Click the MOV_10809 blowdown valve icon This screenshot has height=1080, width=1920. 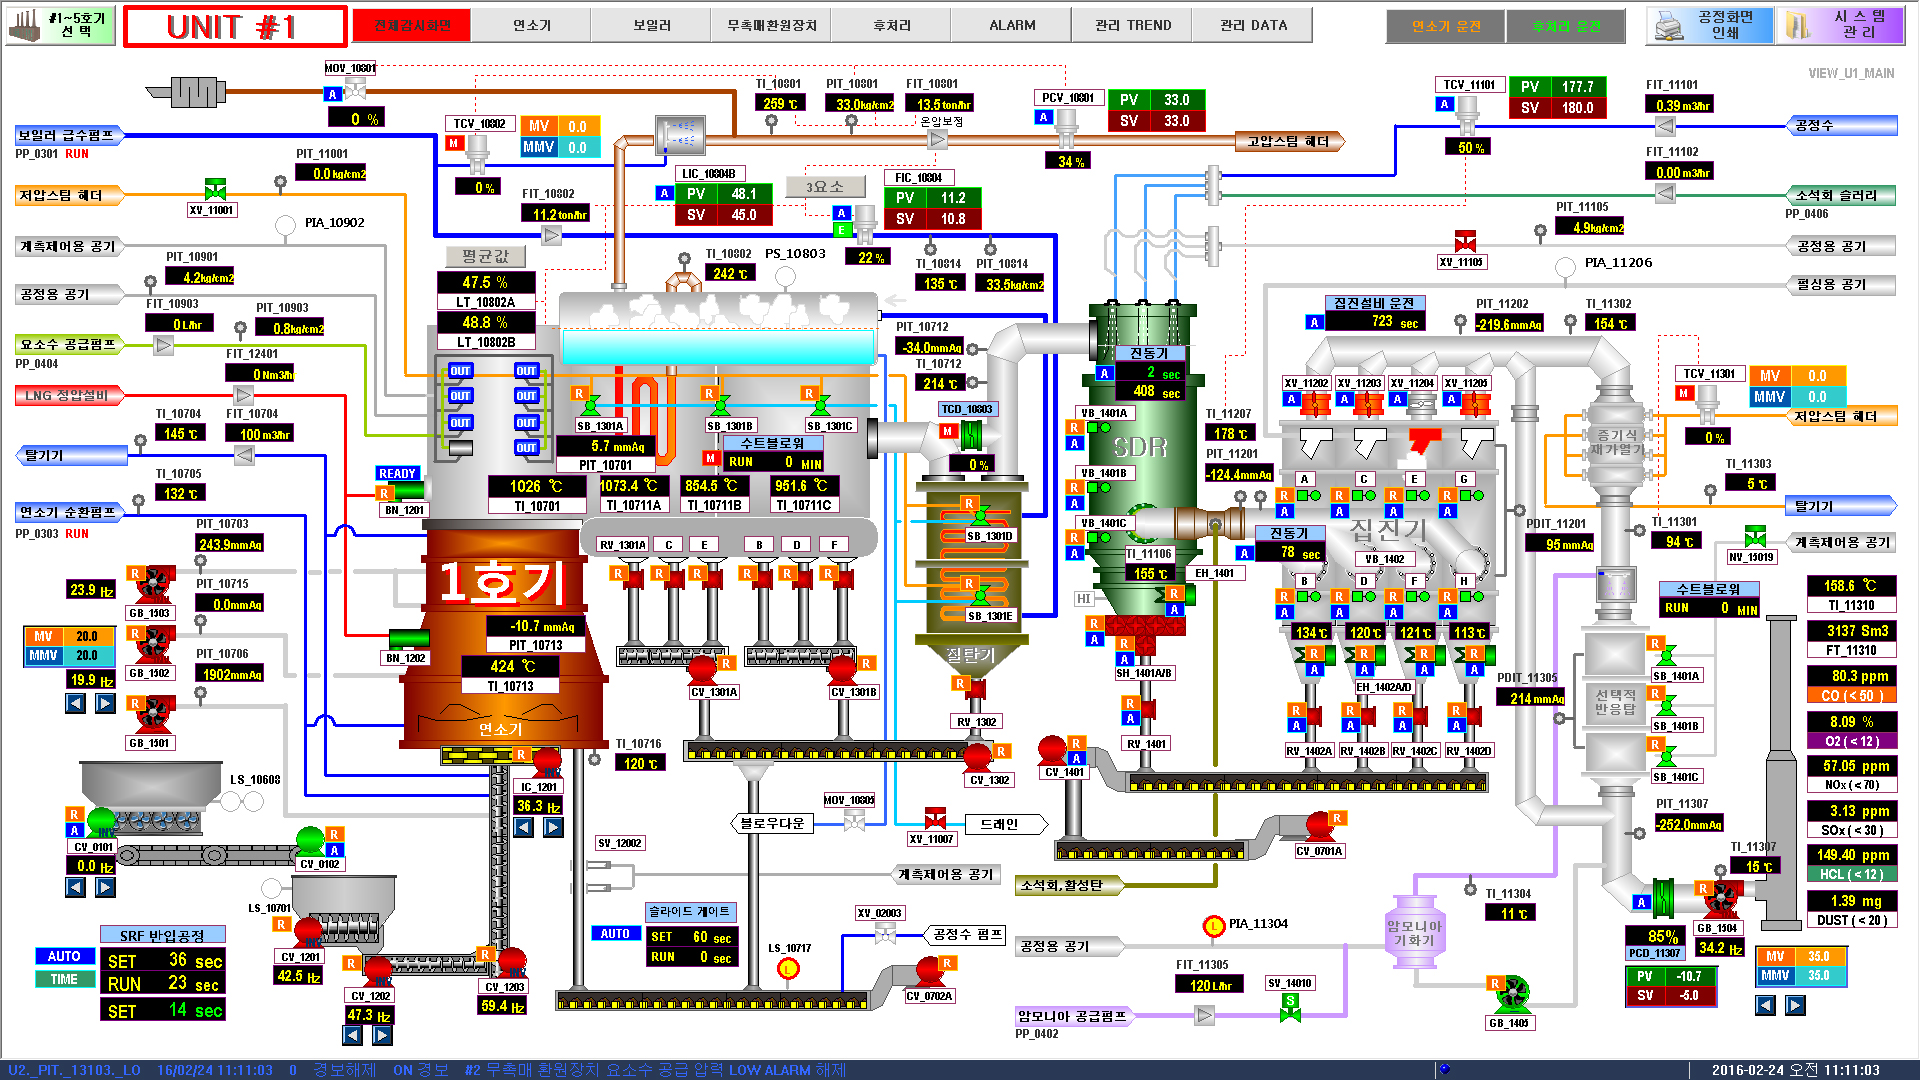(x=854, y=821)
